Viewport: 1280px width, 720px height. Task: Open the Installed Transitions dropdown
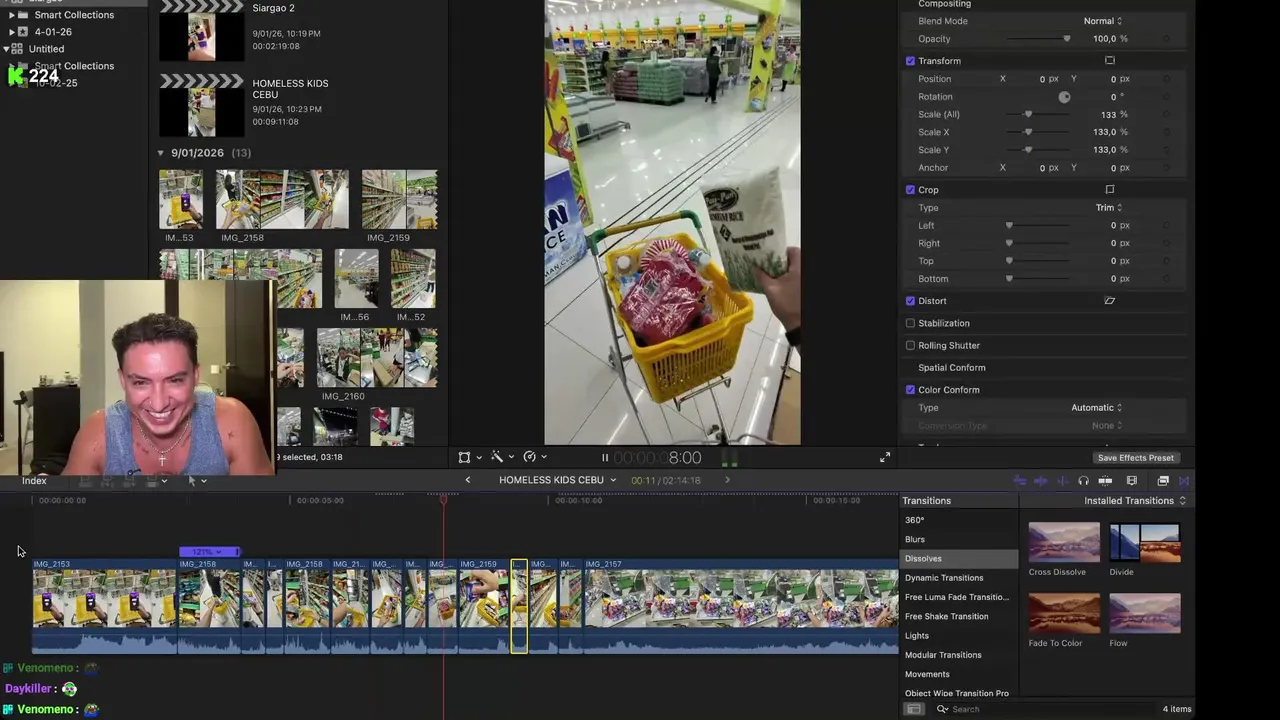(1135, 501)
